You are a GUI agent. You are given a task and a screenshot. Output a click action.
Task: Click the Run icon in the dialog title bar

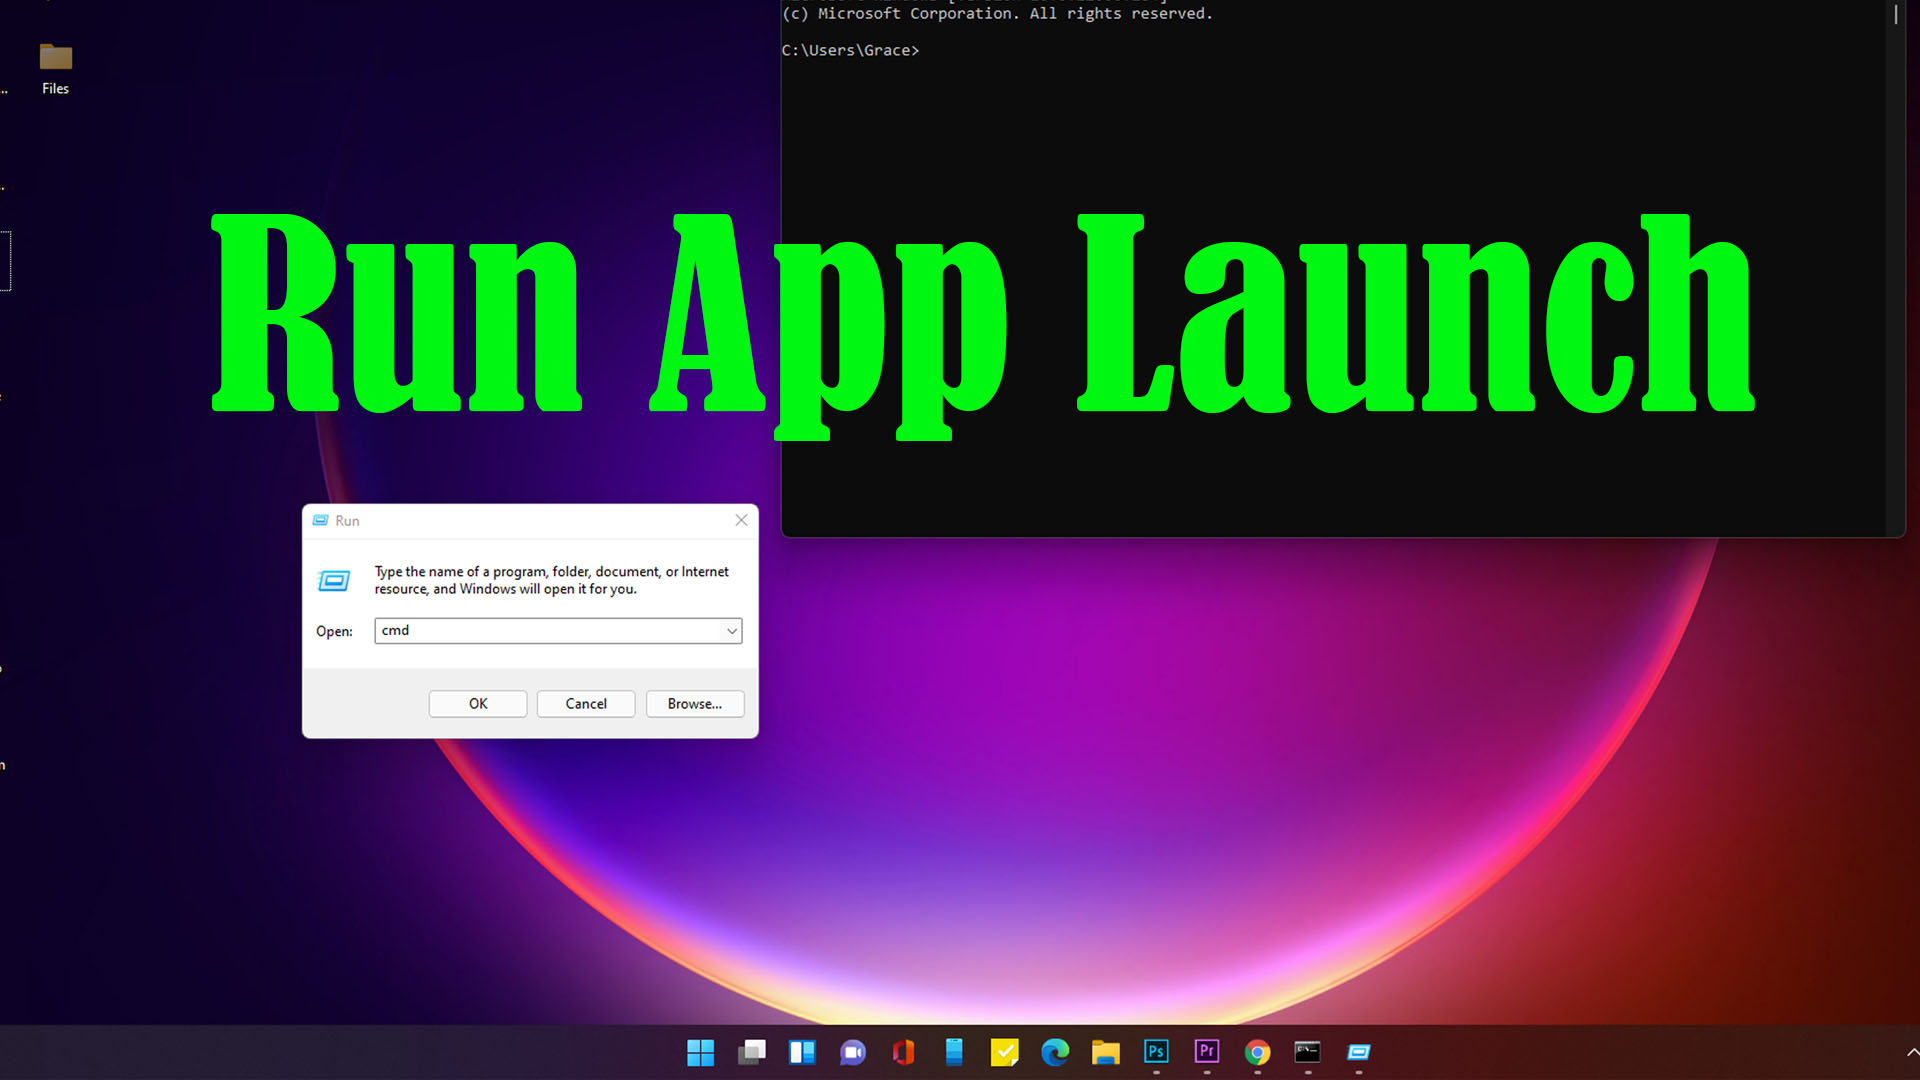[x=321, y=520]
